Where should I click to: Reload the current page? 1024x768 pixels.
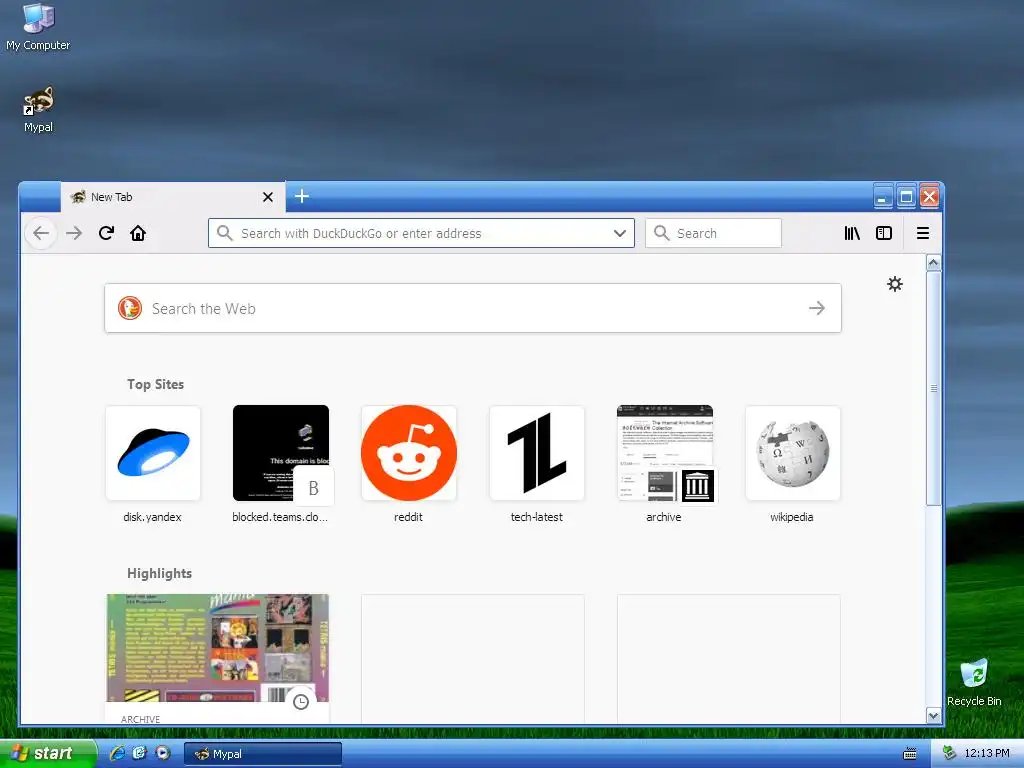pyautogui.click(x=106, y=233)
